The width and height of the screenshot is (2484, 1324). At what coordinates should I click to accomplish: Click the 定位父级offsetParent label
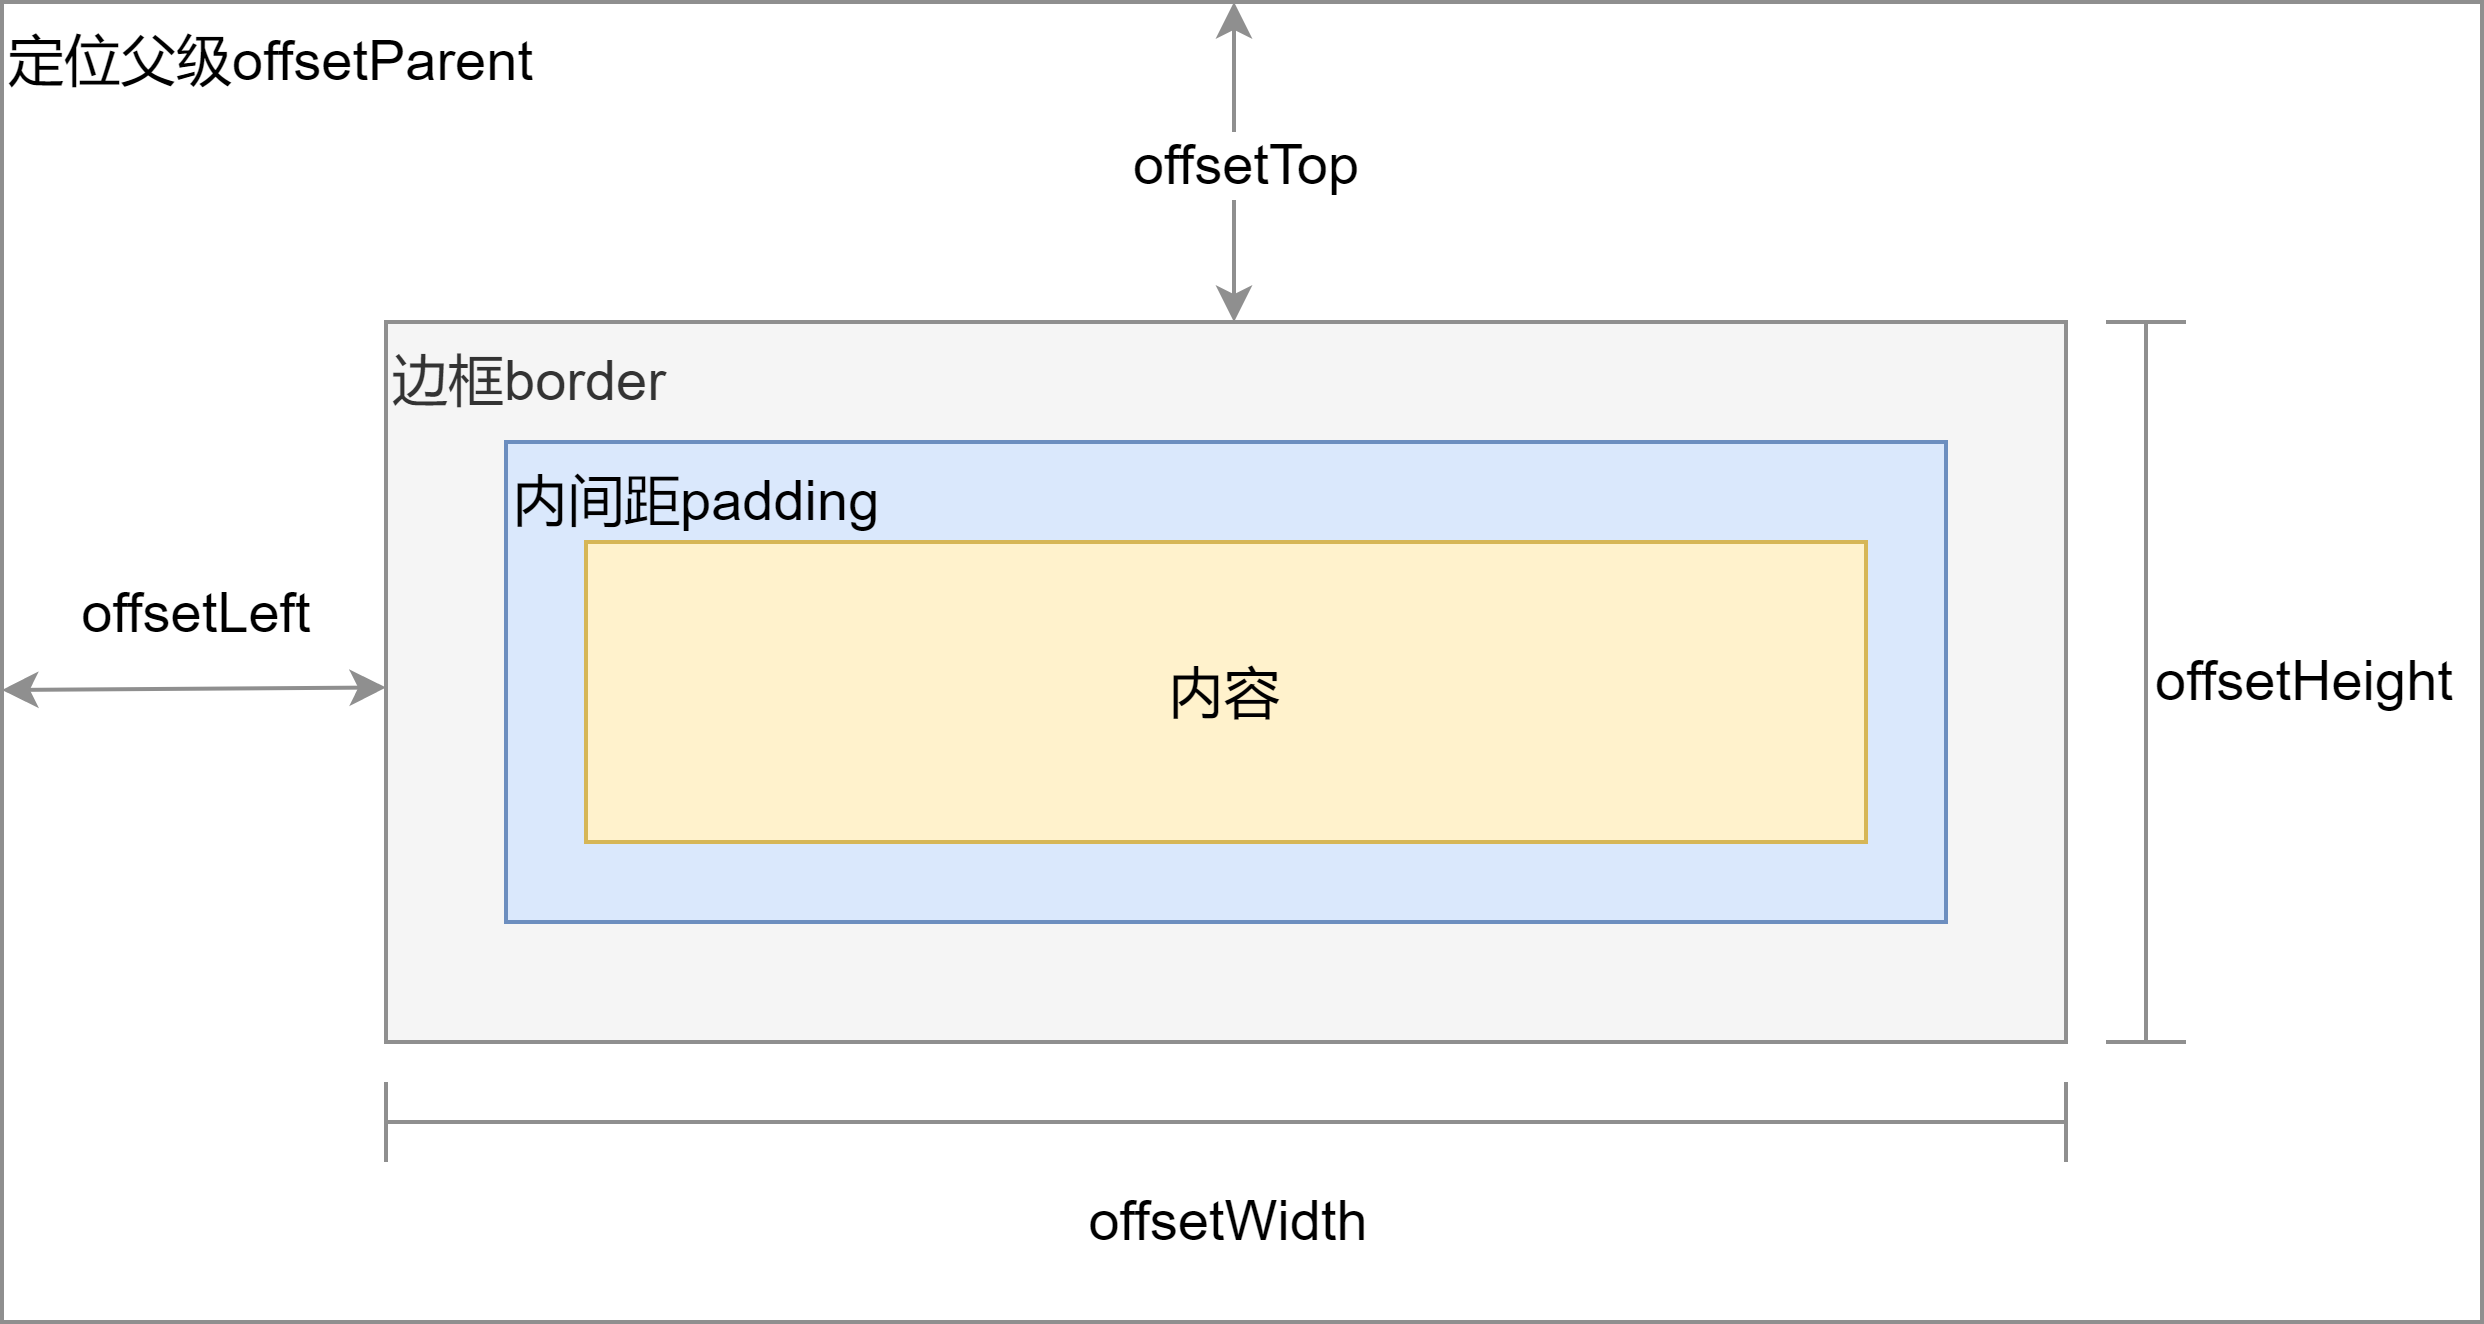[270, 62]
